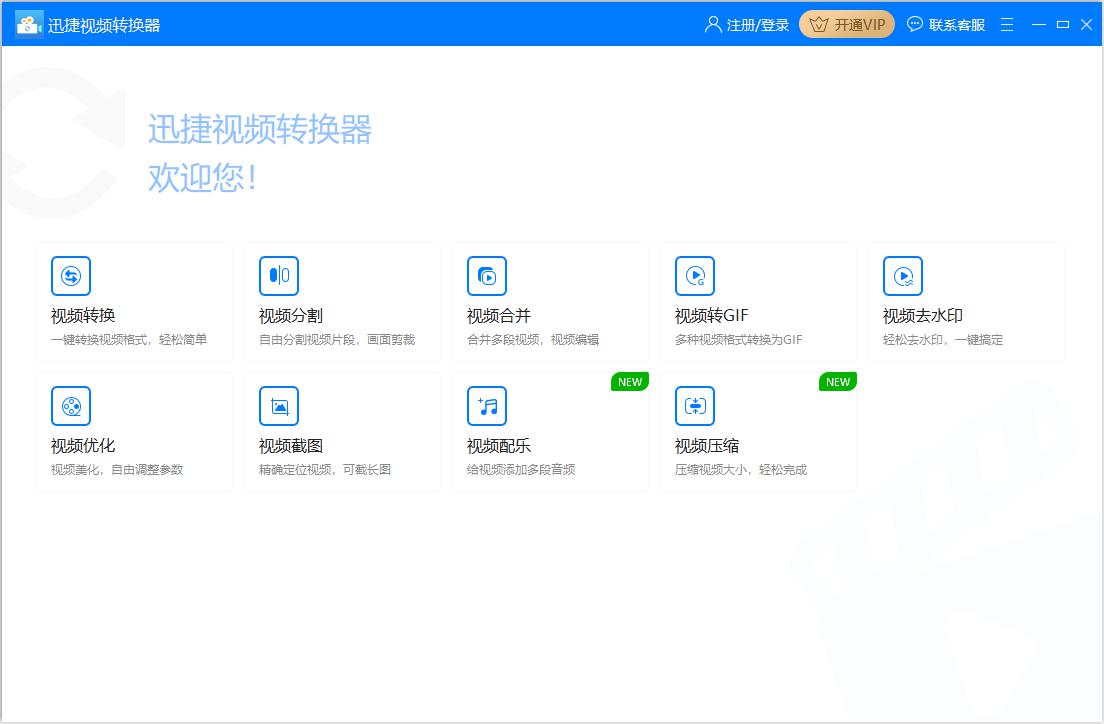
Task: Click the 视频截图 screenshot icon
Action: pyautogui.click(x=279, y=406)
